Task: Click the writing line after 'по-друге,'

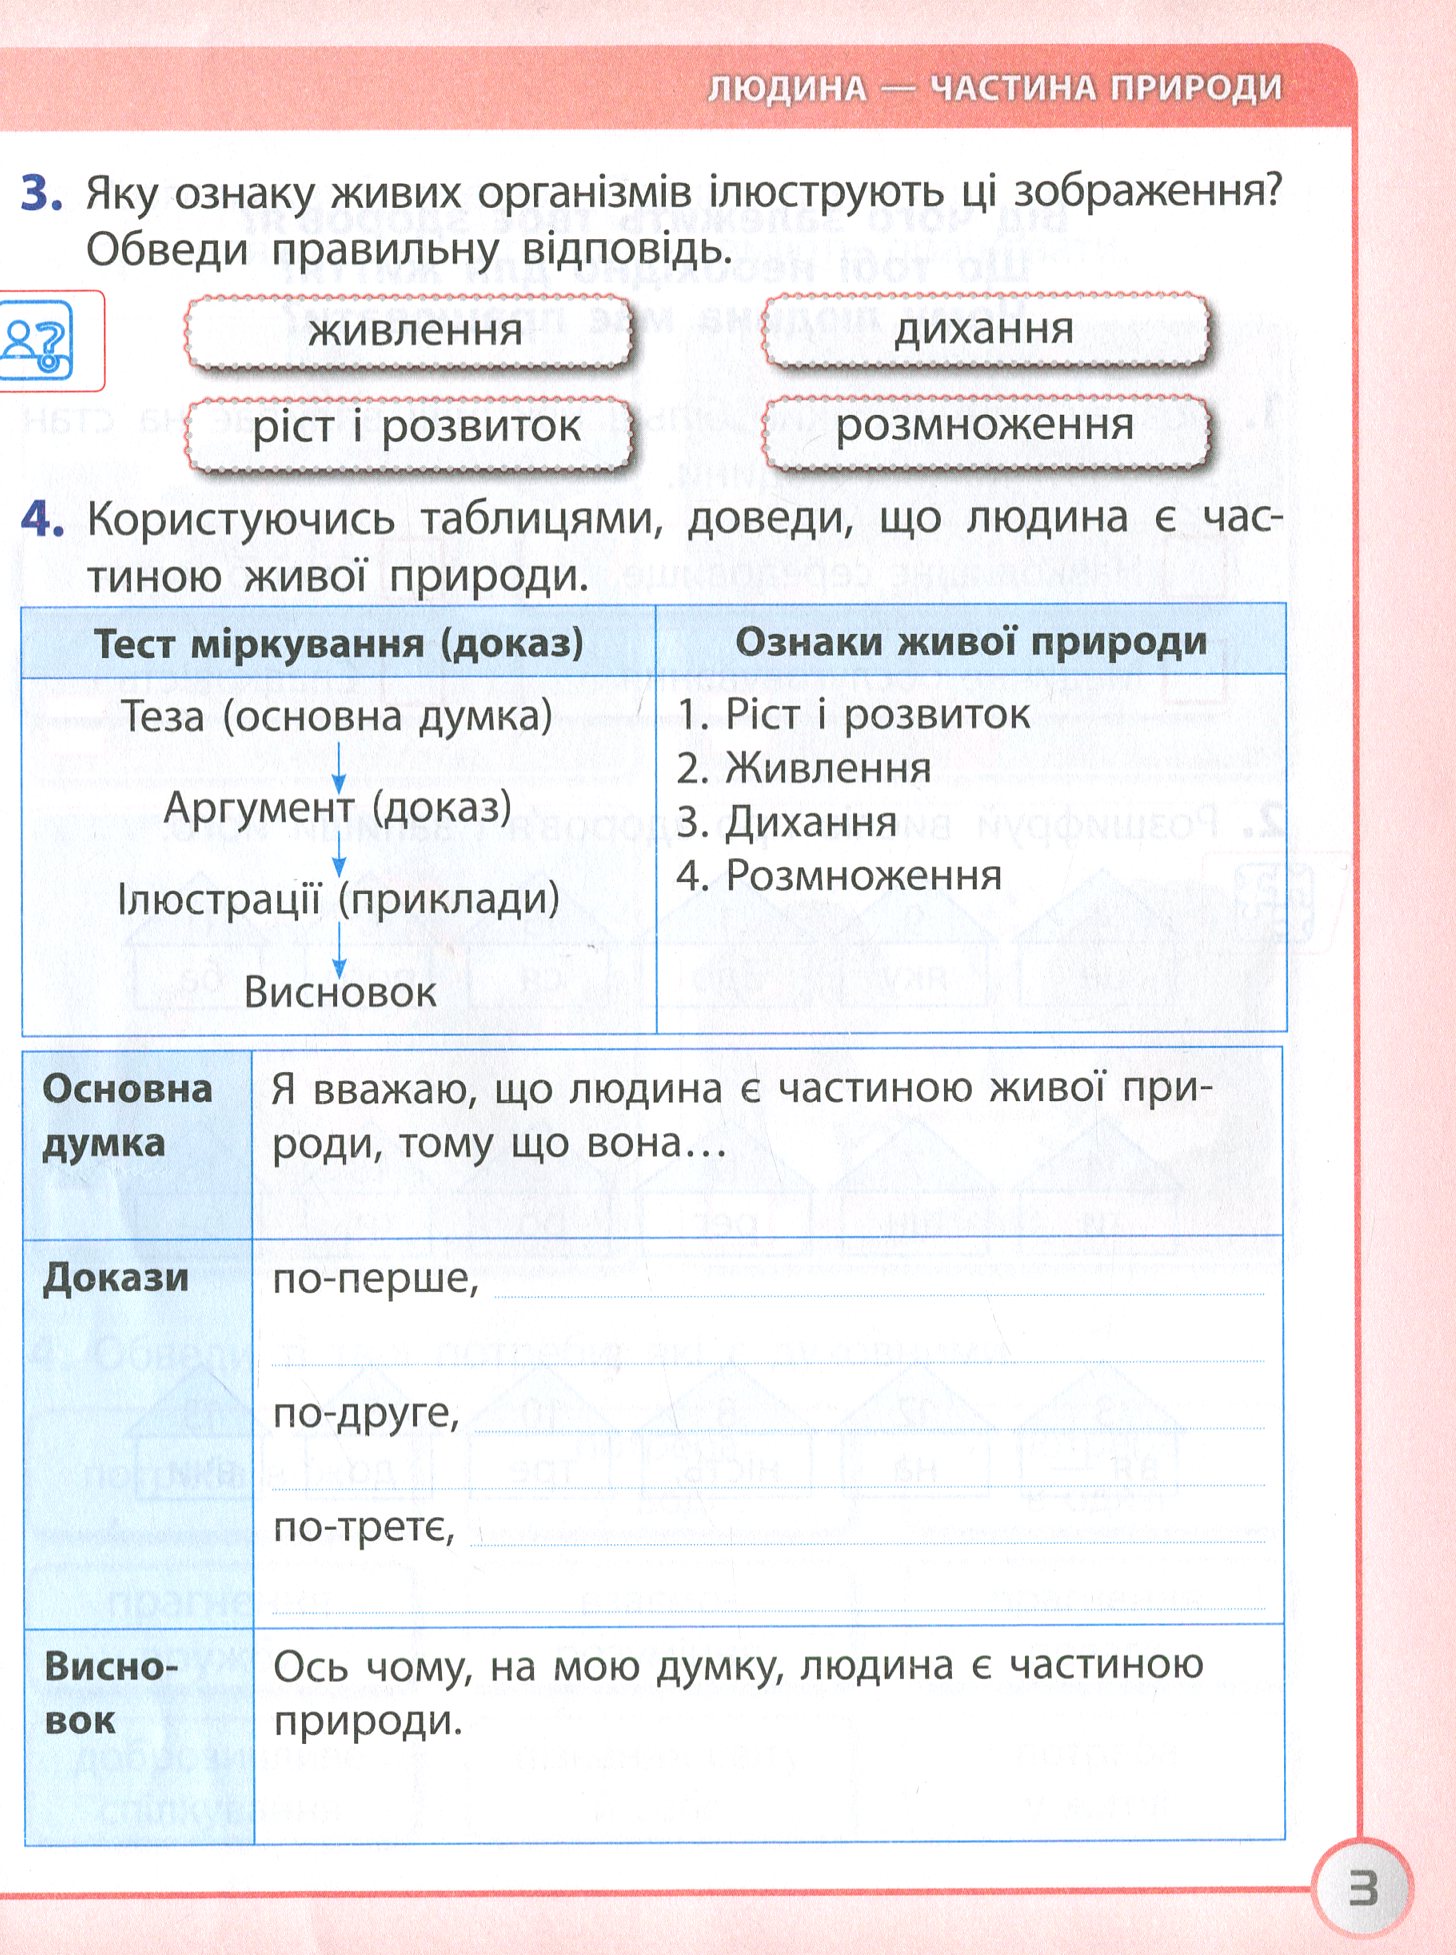Action: coord(870,1429)
